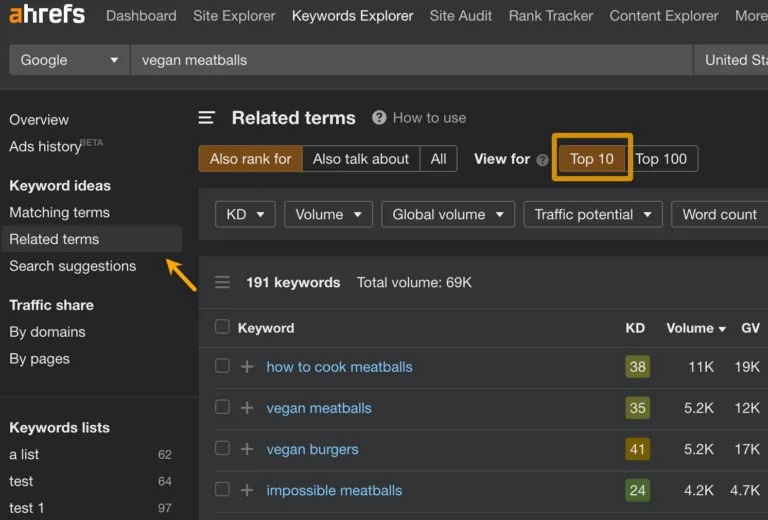
Task: Click KD badge 38 for 'how to cook meatballs'
Action: point(637,367)
